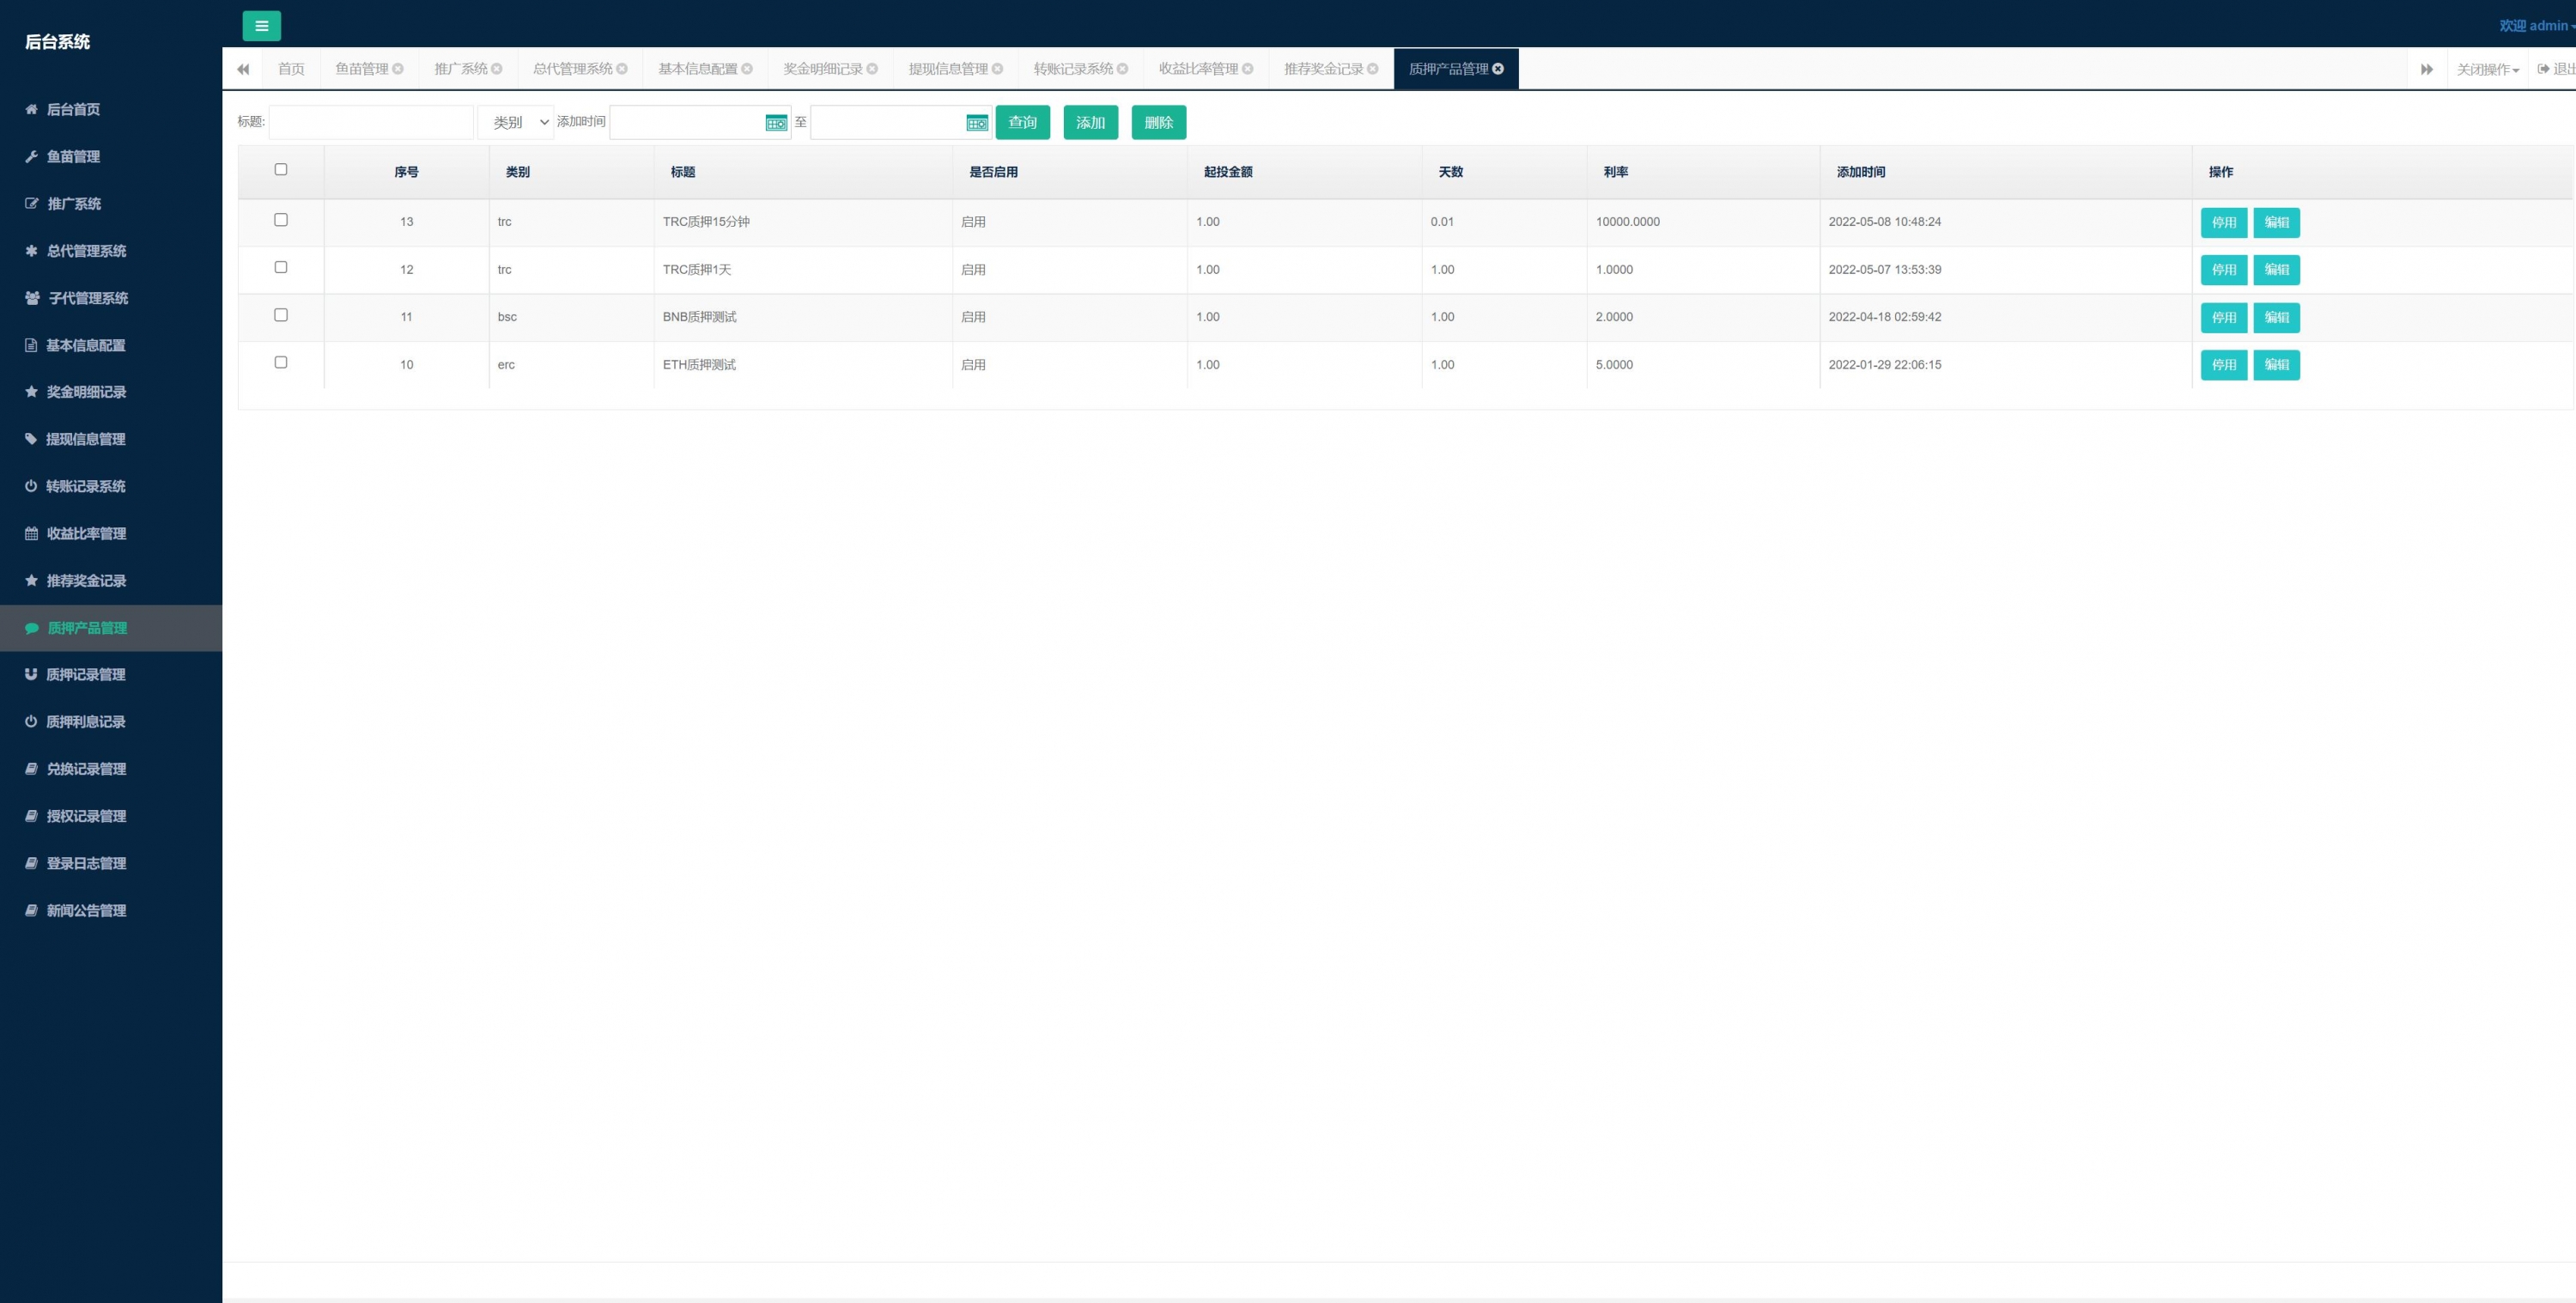Close the 收益比率管理 tab via x icon

[x=1247, y=69]
